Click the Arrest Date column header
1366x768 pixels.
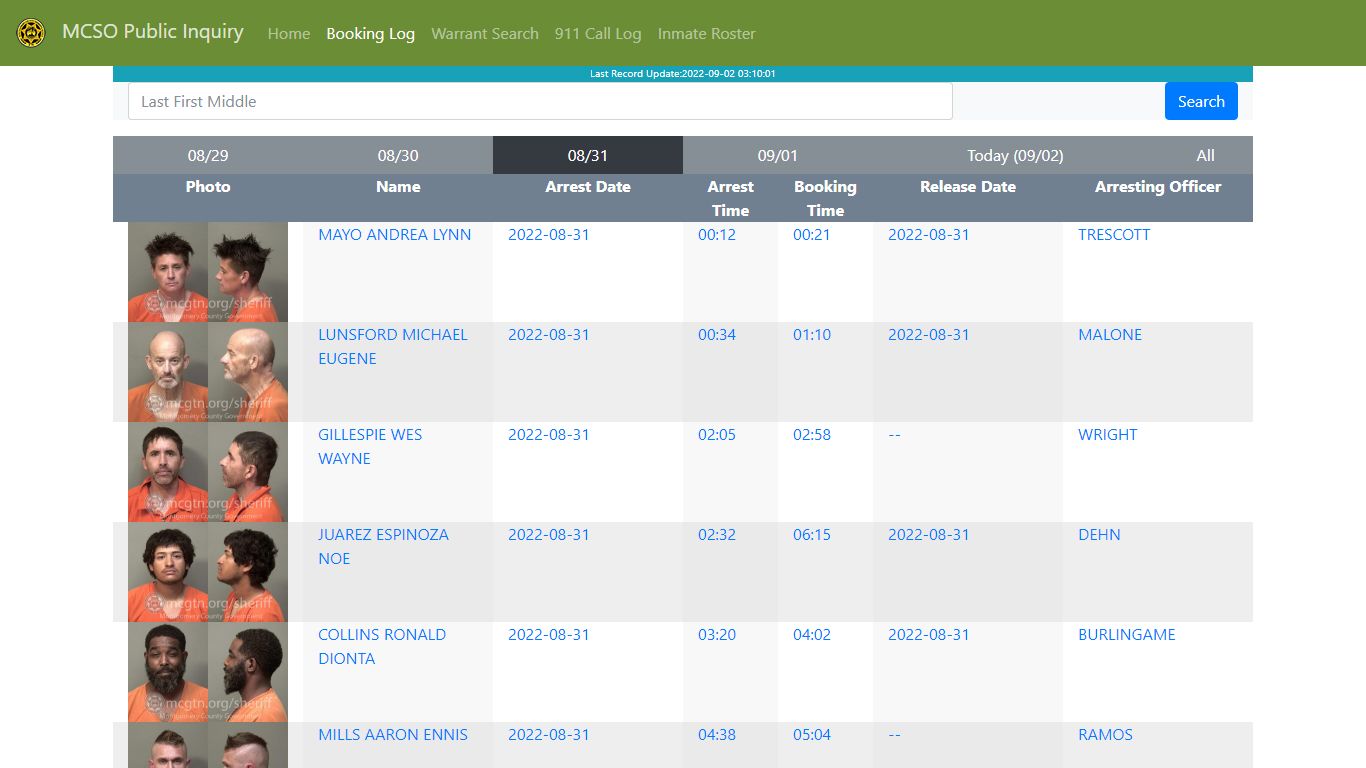[588, 186]
